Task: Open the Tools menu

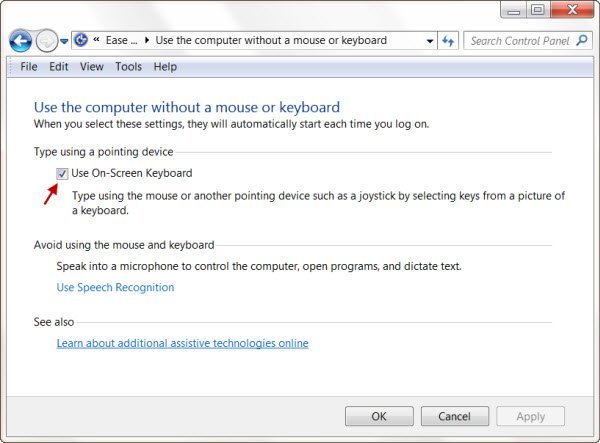Action: [x=129, y=67]
